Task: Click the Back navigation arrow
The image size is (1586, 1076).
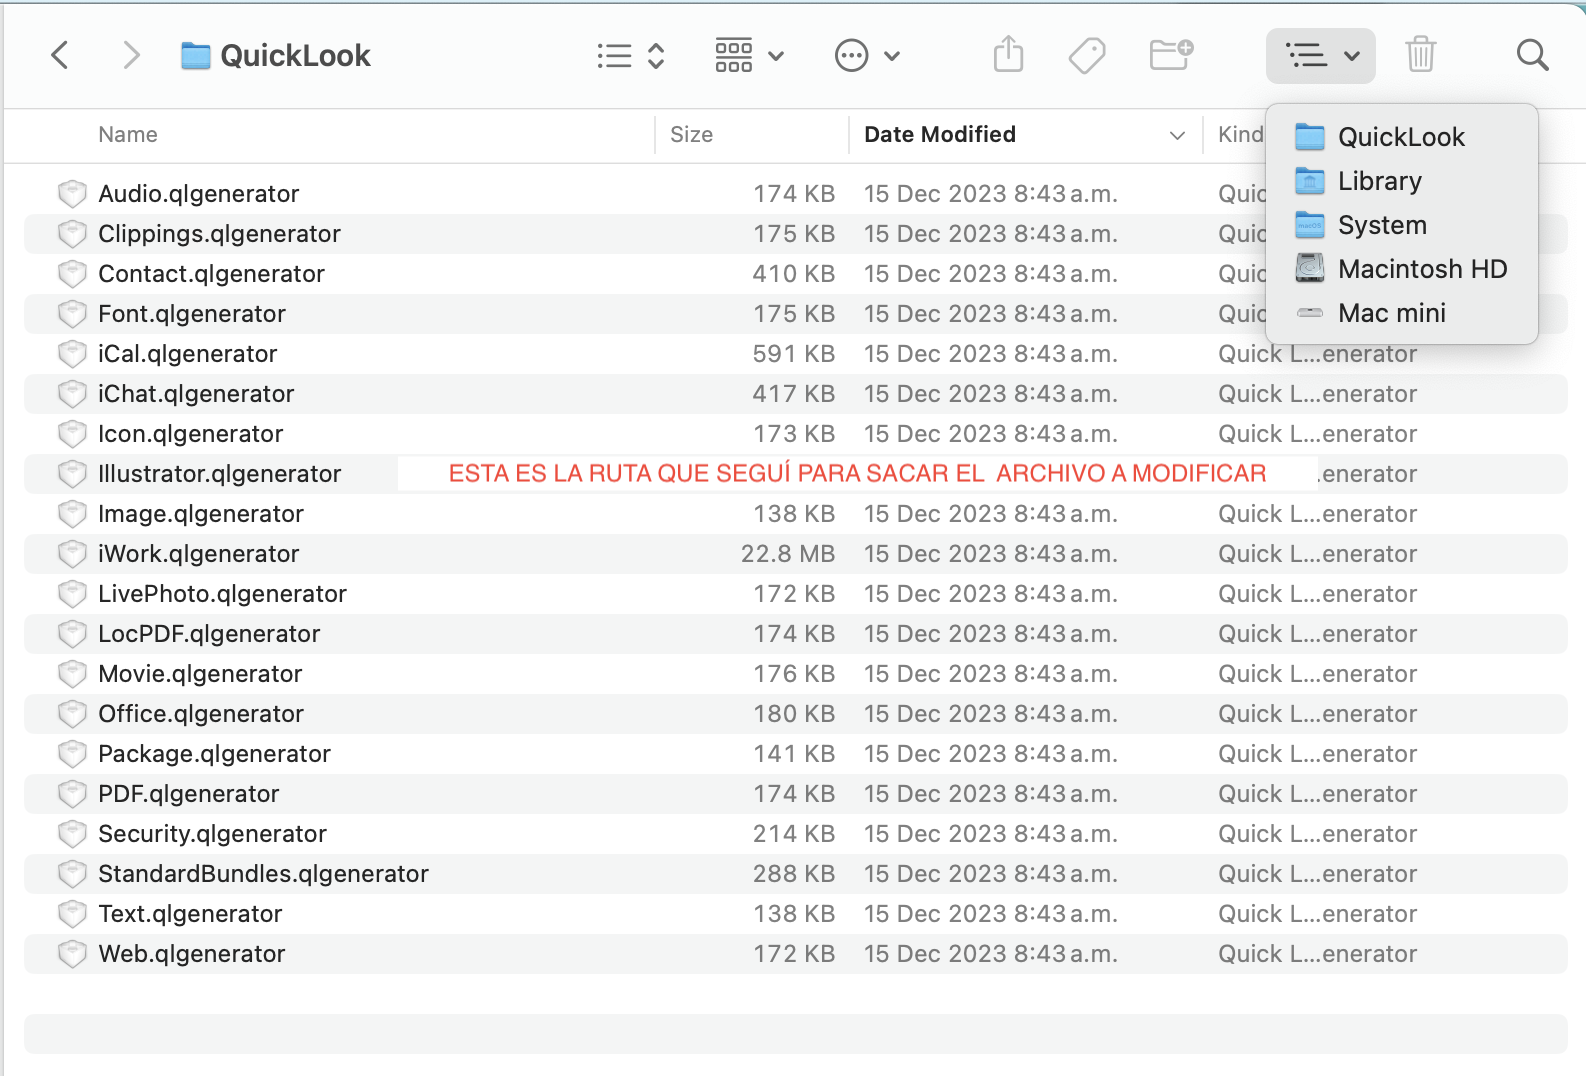Action: coord(60,55)
